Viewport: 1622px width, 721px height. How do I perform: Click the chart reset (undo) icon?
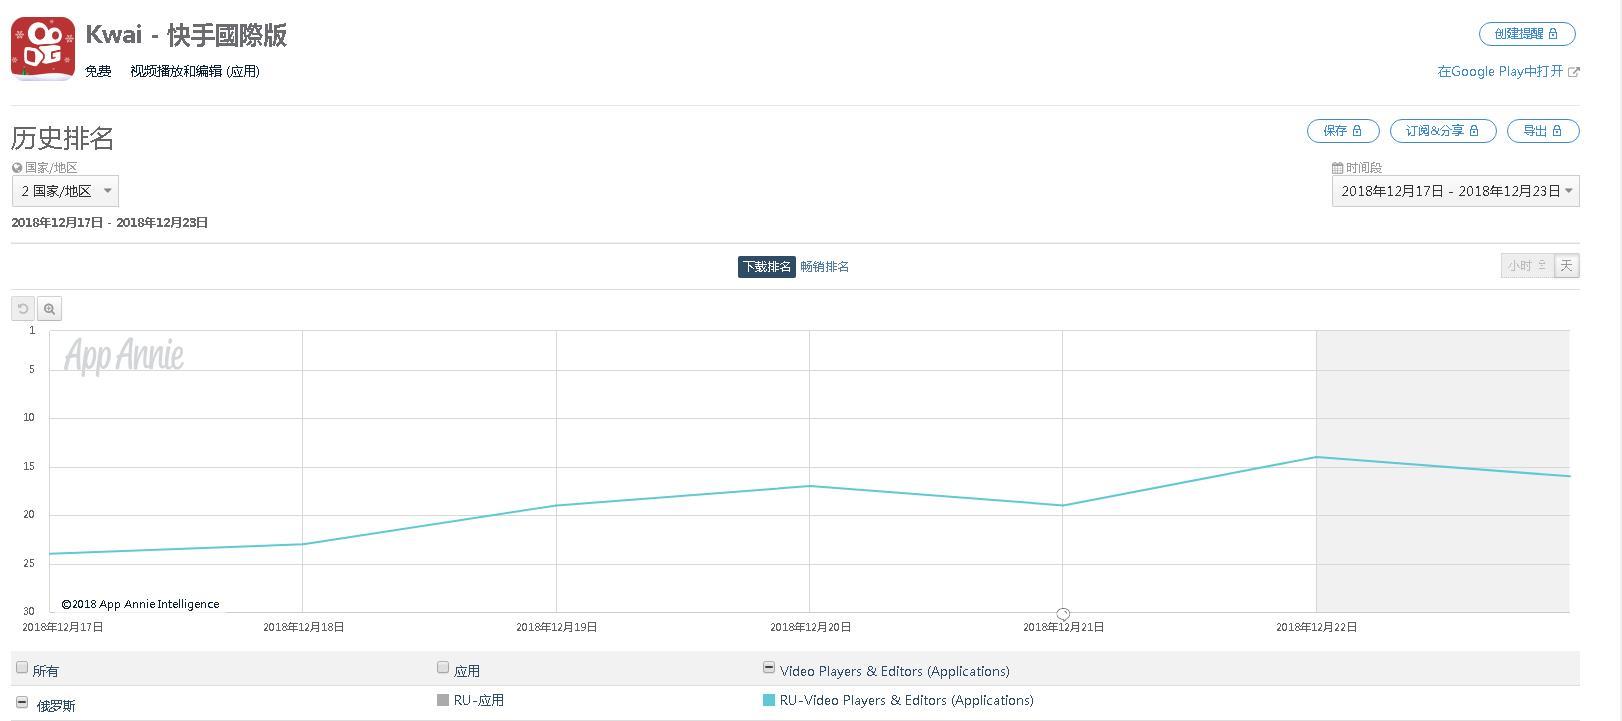tap(23, 309)
